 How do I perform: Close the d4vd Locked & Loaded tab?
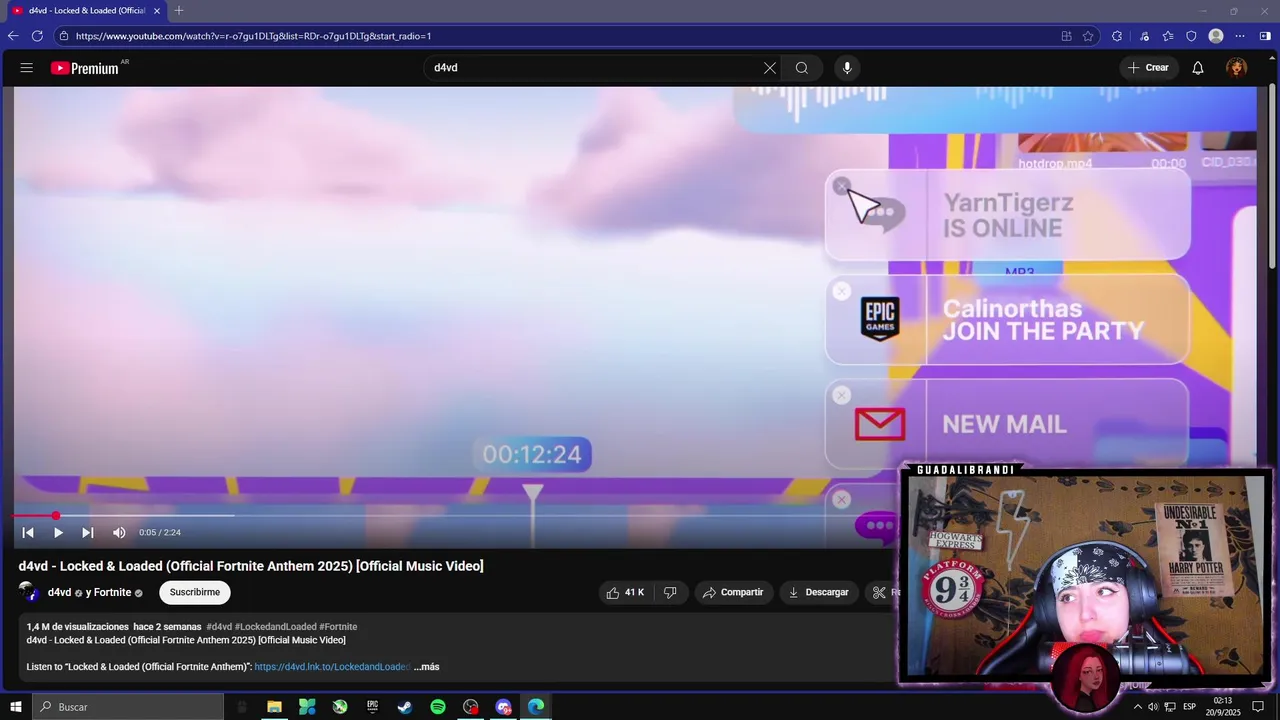point(156,11)
